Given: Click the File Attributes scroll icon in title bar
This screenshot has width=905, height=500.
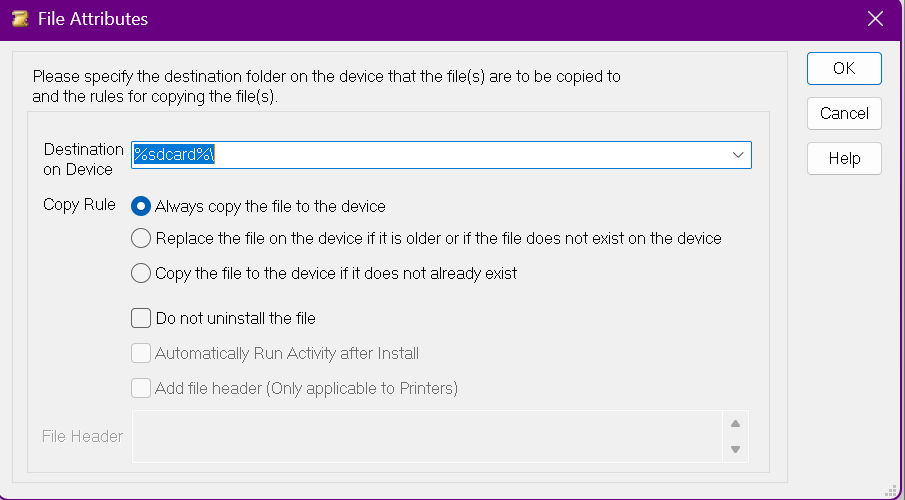Looking at the screenshot, I should 19,19.
